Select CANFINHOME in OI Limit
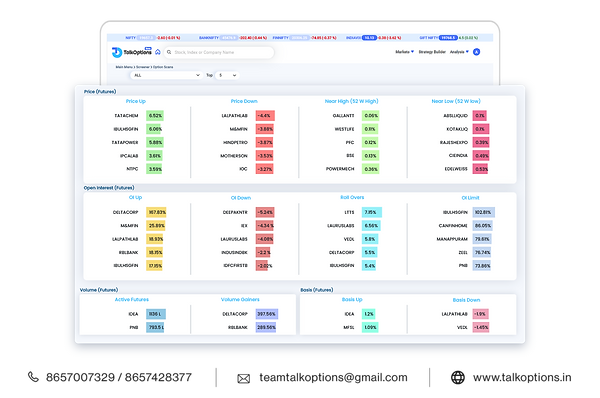600x398 pixels. coord(453,226)
